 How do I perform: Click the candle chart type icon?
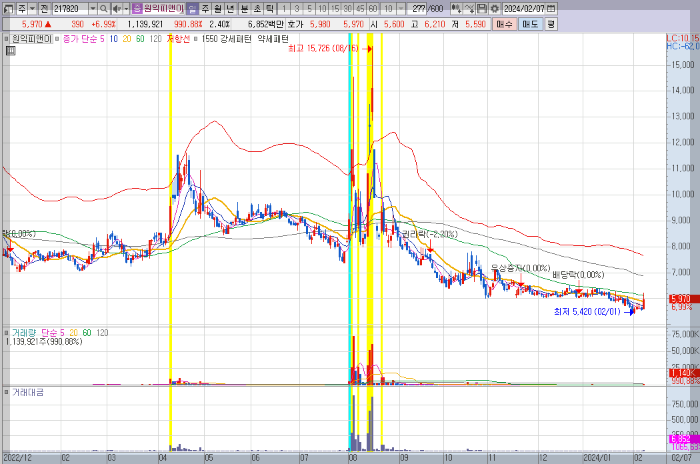click(456, 8)
